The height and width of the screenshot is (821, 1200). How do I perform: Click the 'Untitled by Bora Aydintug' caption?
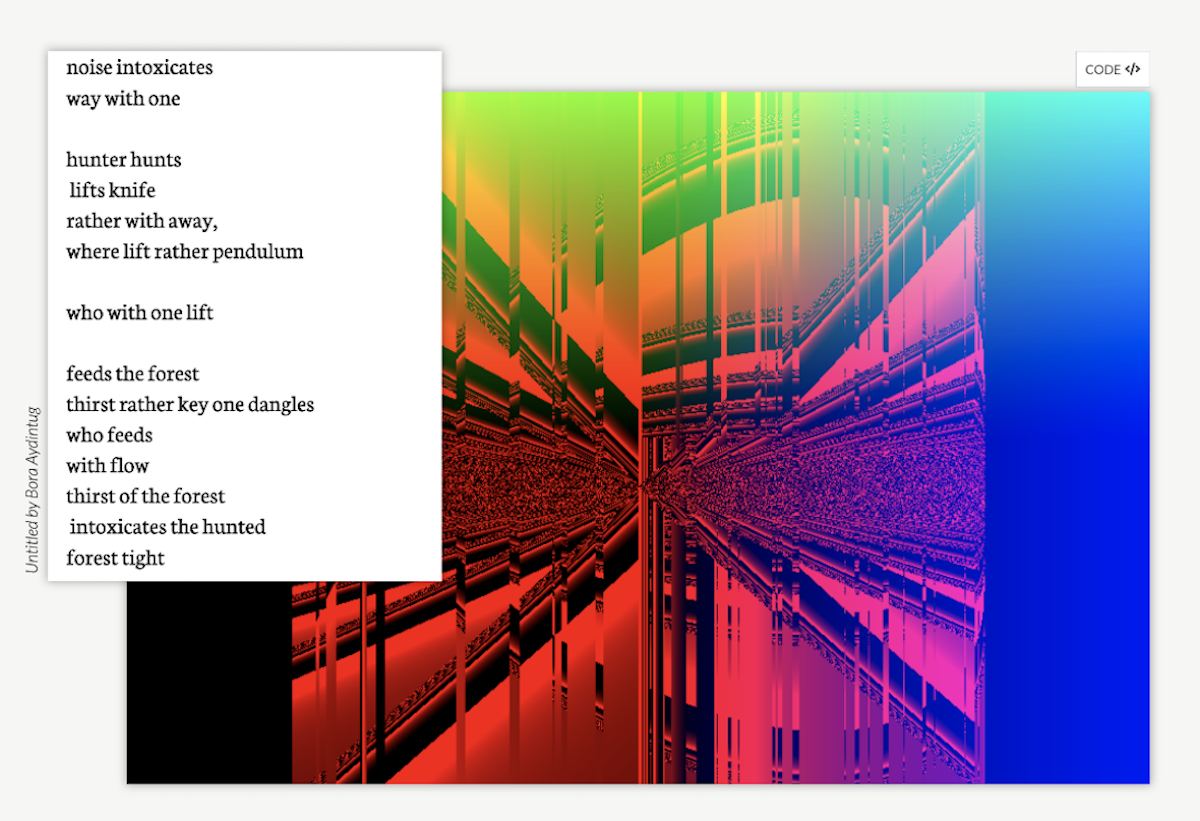pyautogui.click(x=32, y=489)
